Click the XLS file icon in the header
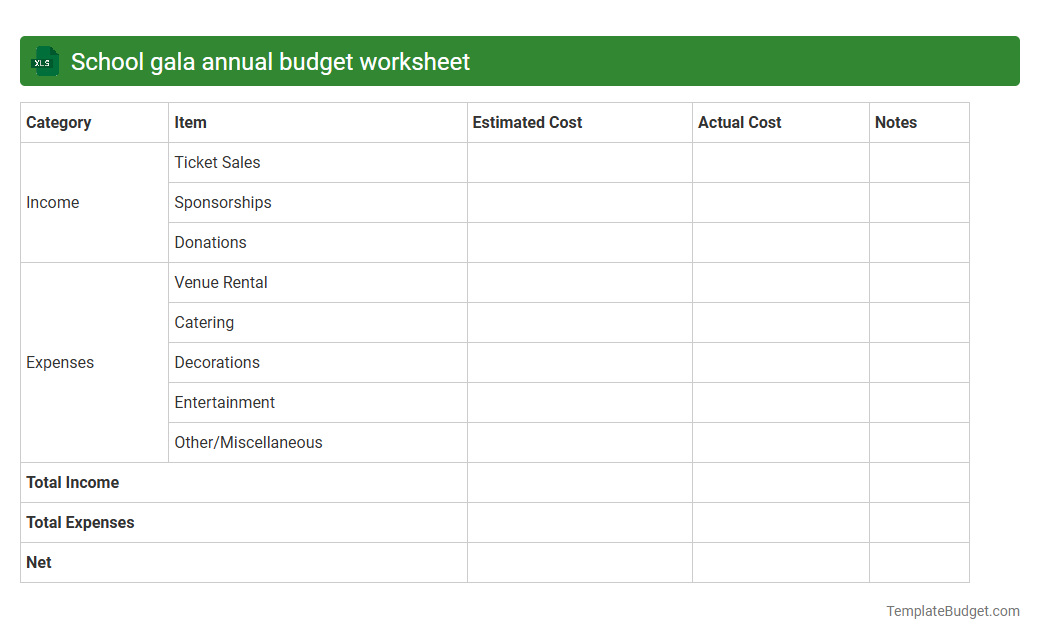This screenshot has height=640, width=1040. click(x=44, y=61)
